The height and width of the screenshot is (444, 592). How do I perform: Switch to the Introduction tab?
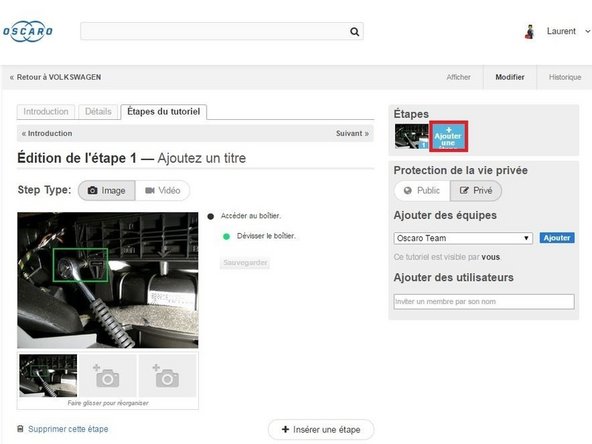(46, 112)
